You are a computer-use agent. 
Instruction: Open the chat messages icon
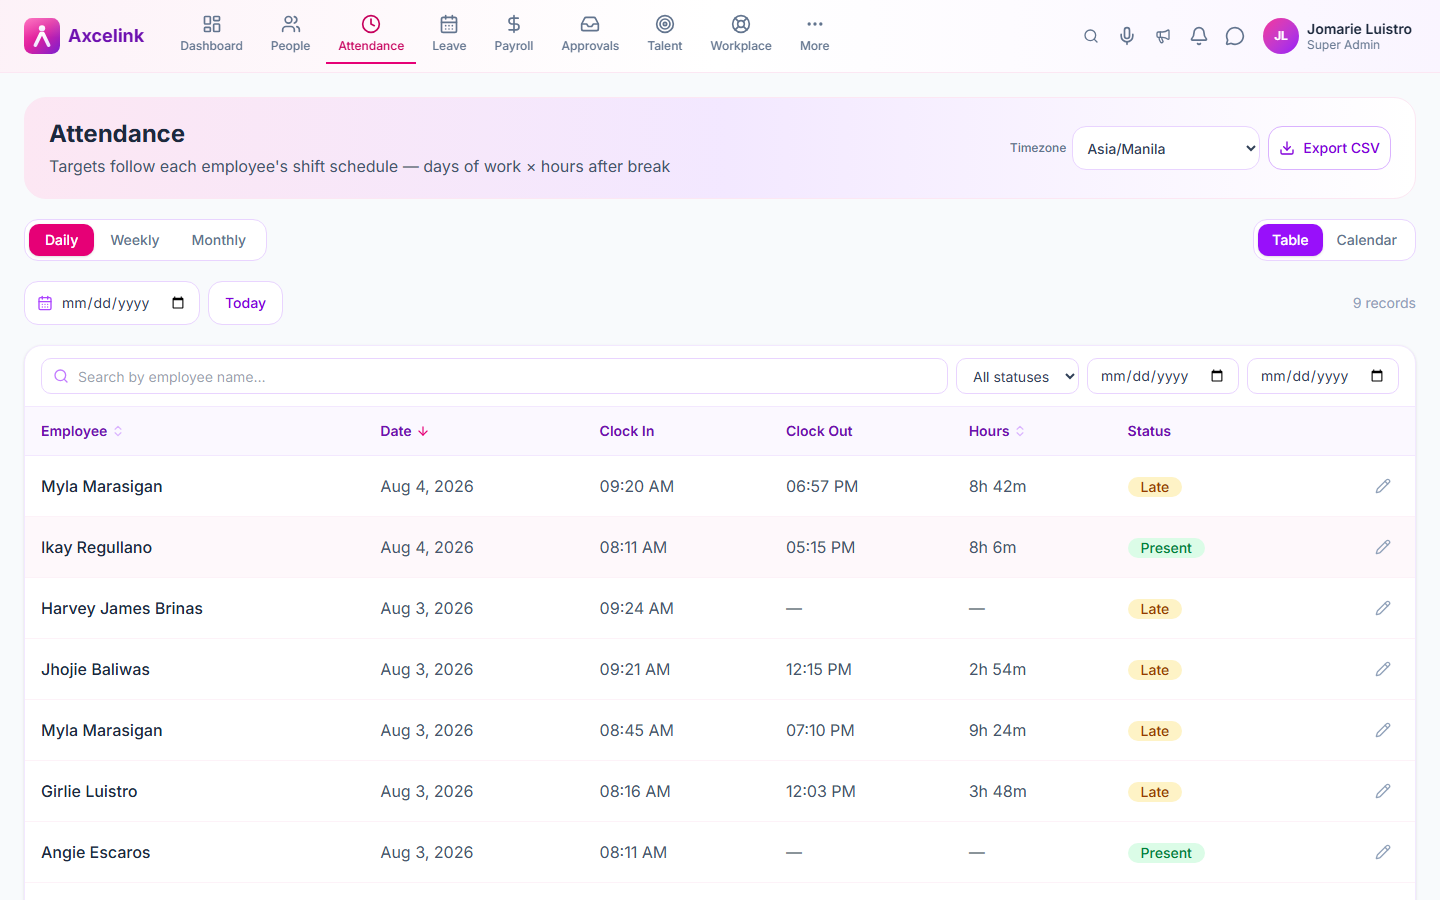coord(1235,36)
